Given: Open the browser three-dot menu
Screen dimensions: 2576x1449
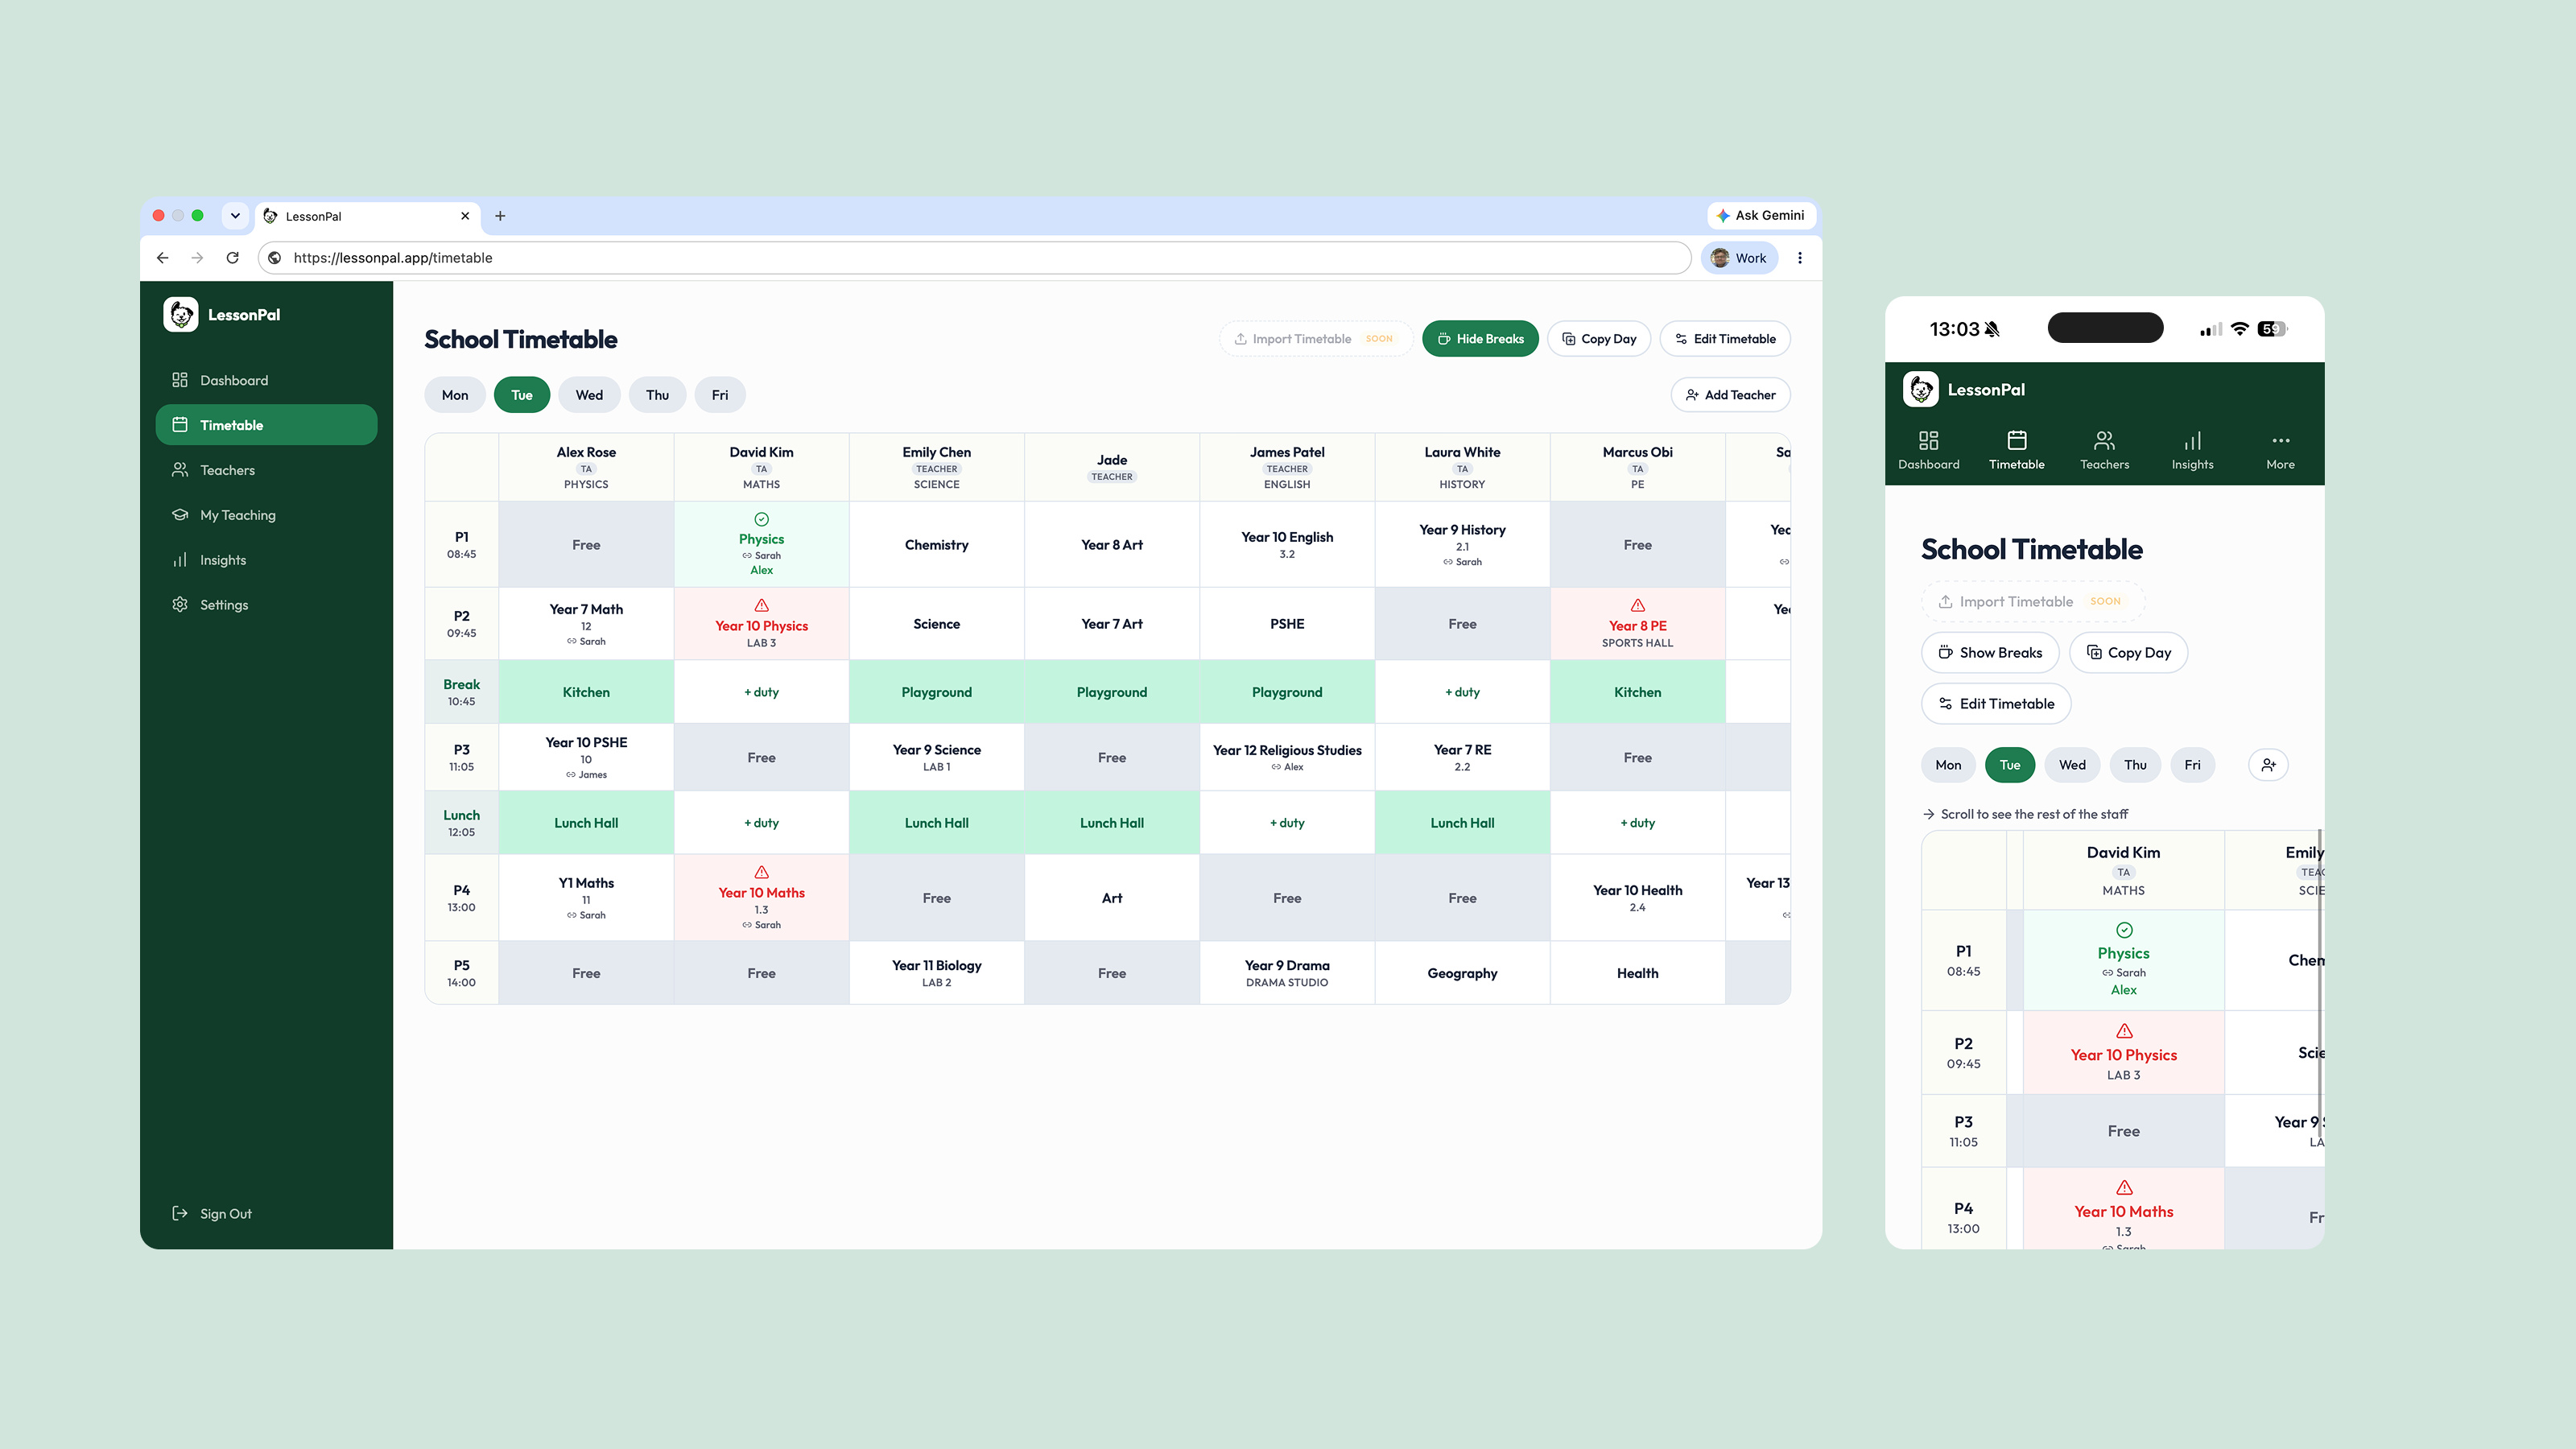Looking at the screenshot, I should click(1800, 258).
